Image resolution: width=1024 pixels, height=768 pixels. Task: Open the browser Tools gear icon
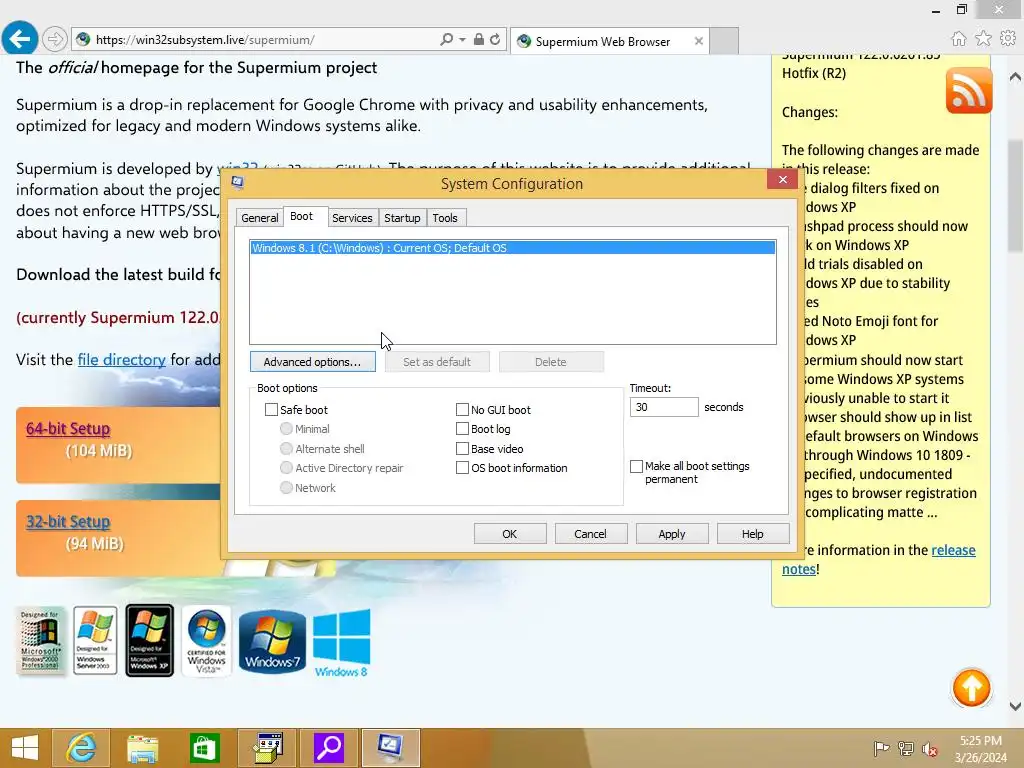1008,39
